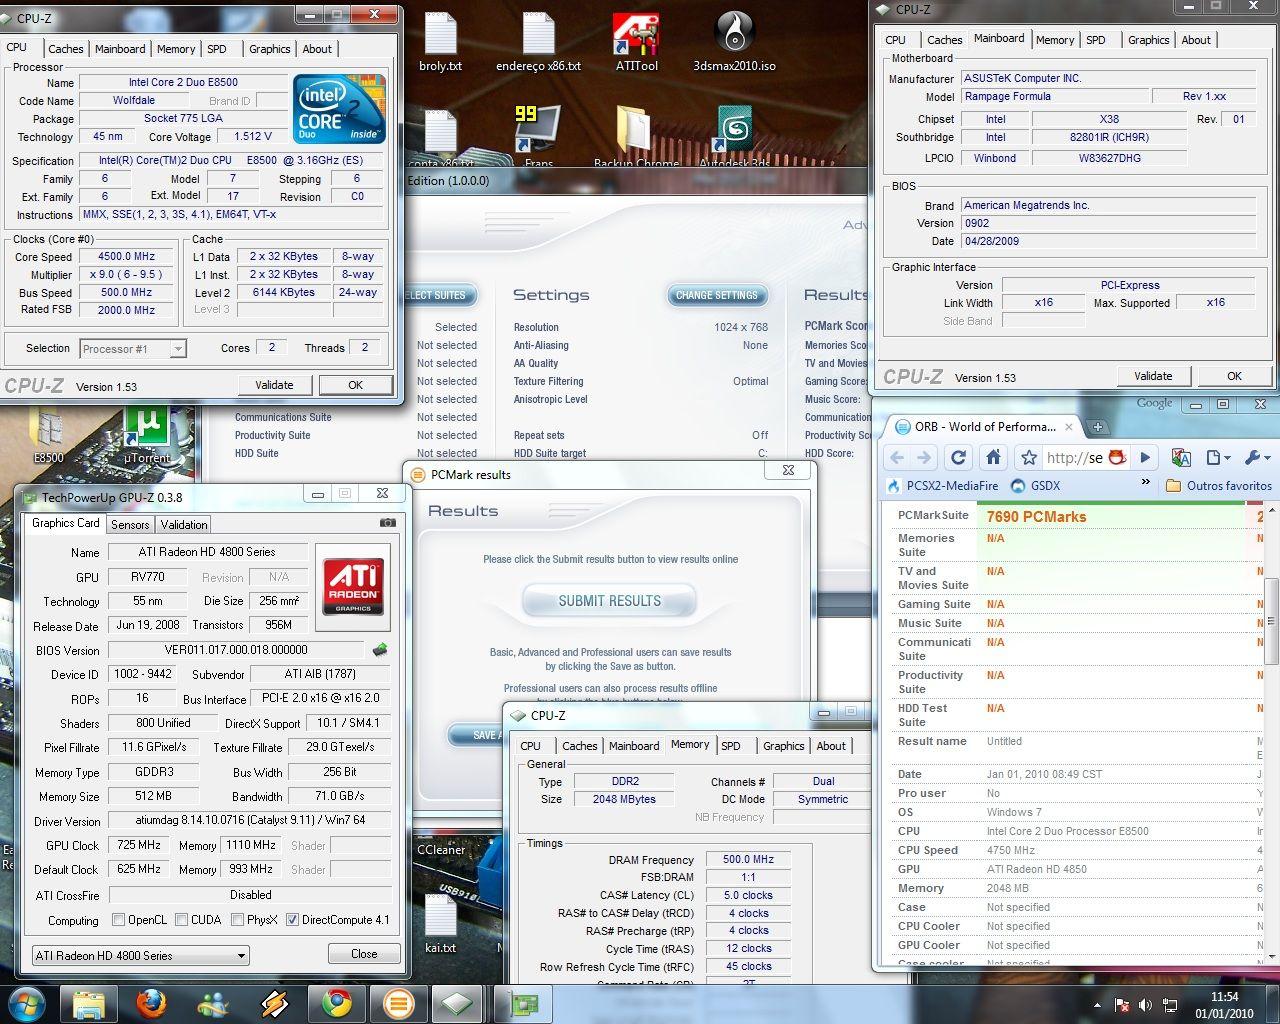
Task: Open Chrome's wrench settings menu
Action: coord(1255,457)
